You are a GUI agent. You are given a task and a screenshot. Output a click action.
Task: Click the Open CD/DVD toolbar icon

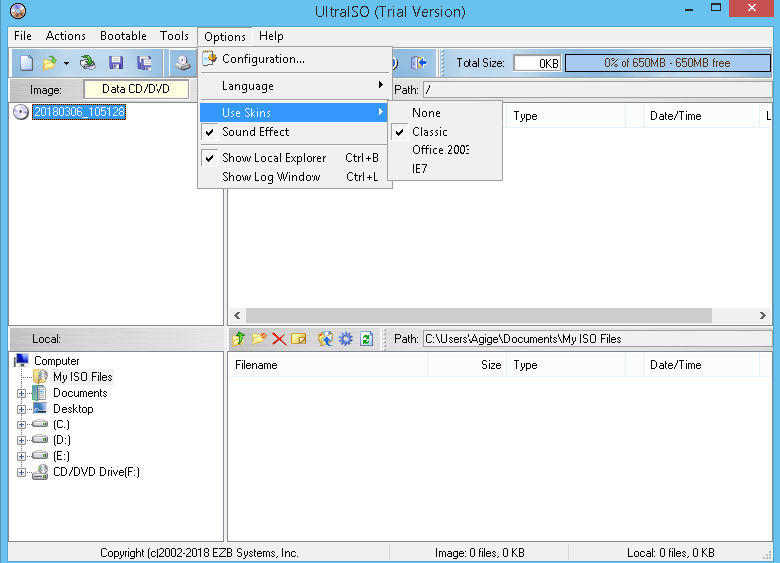(x=88, y=63)
